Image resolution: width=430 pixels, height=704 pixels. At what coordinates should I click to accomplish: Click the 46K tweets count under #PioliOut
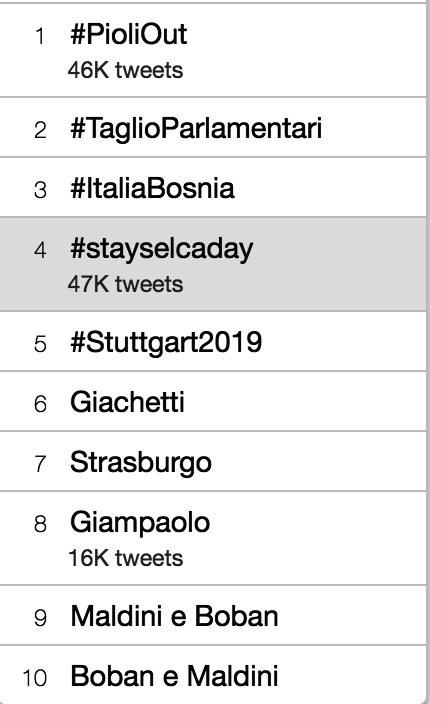(126, 70)
